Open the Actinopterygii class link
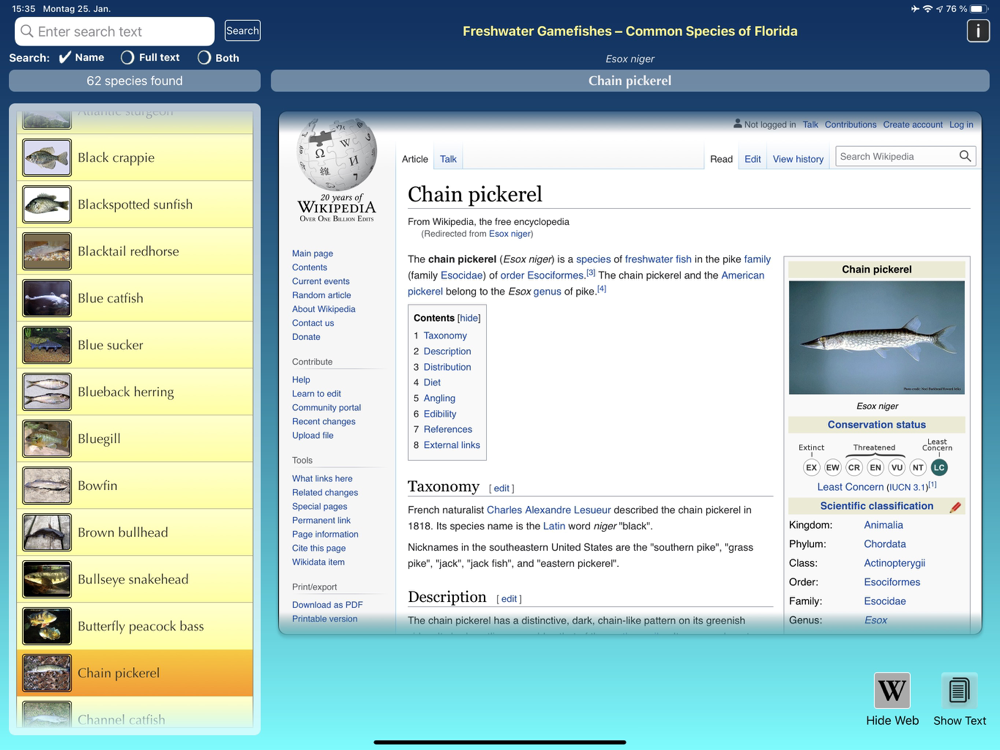1000x750 pixels. (x=894, y=563)
